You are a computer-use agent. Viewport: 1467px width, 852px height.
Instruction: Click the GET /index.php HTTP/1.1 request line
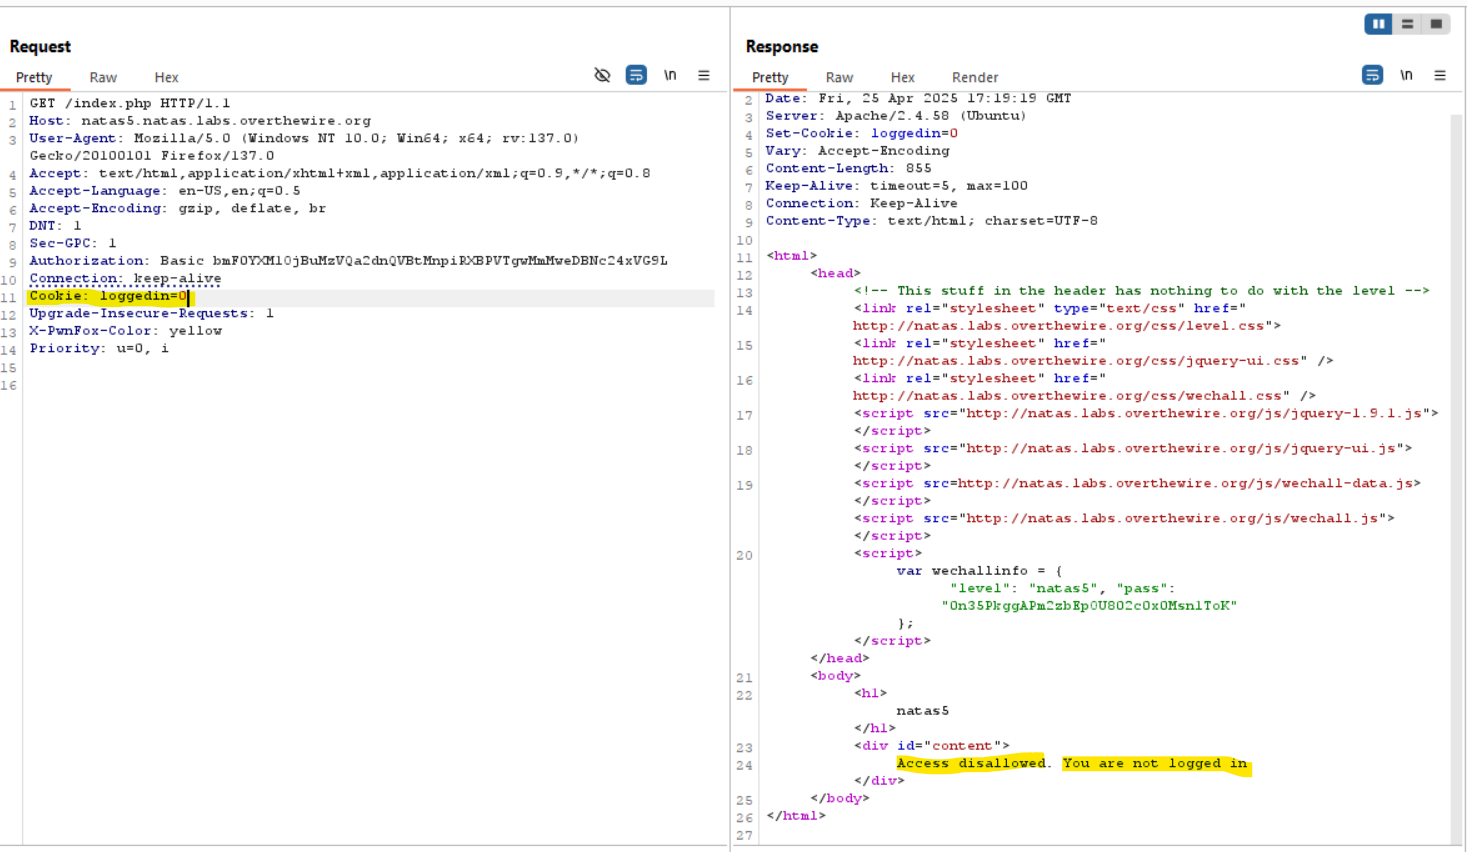coord(130,103)
